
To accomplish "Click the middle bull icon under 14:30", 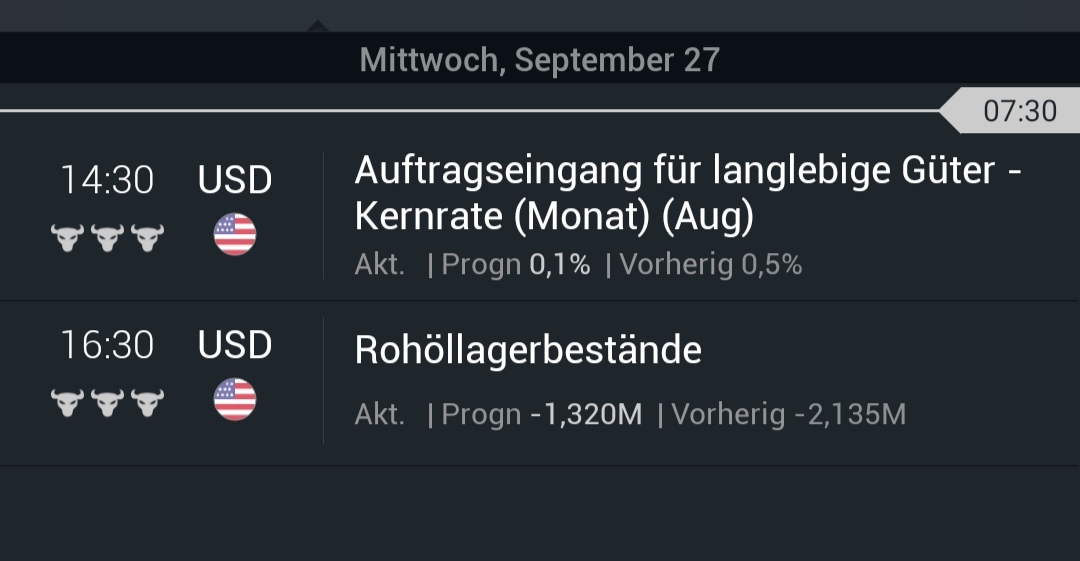I will point(107,237).
